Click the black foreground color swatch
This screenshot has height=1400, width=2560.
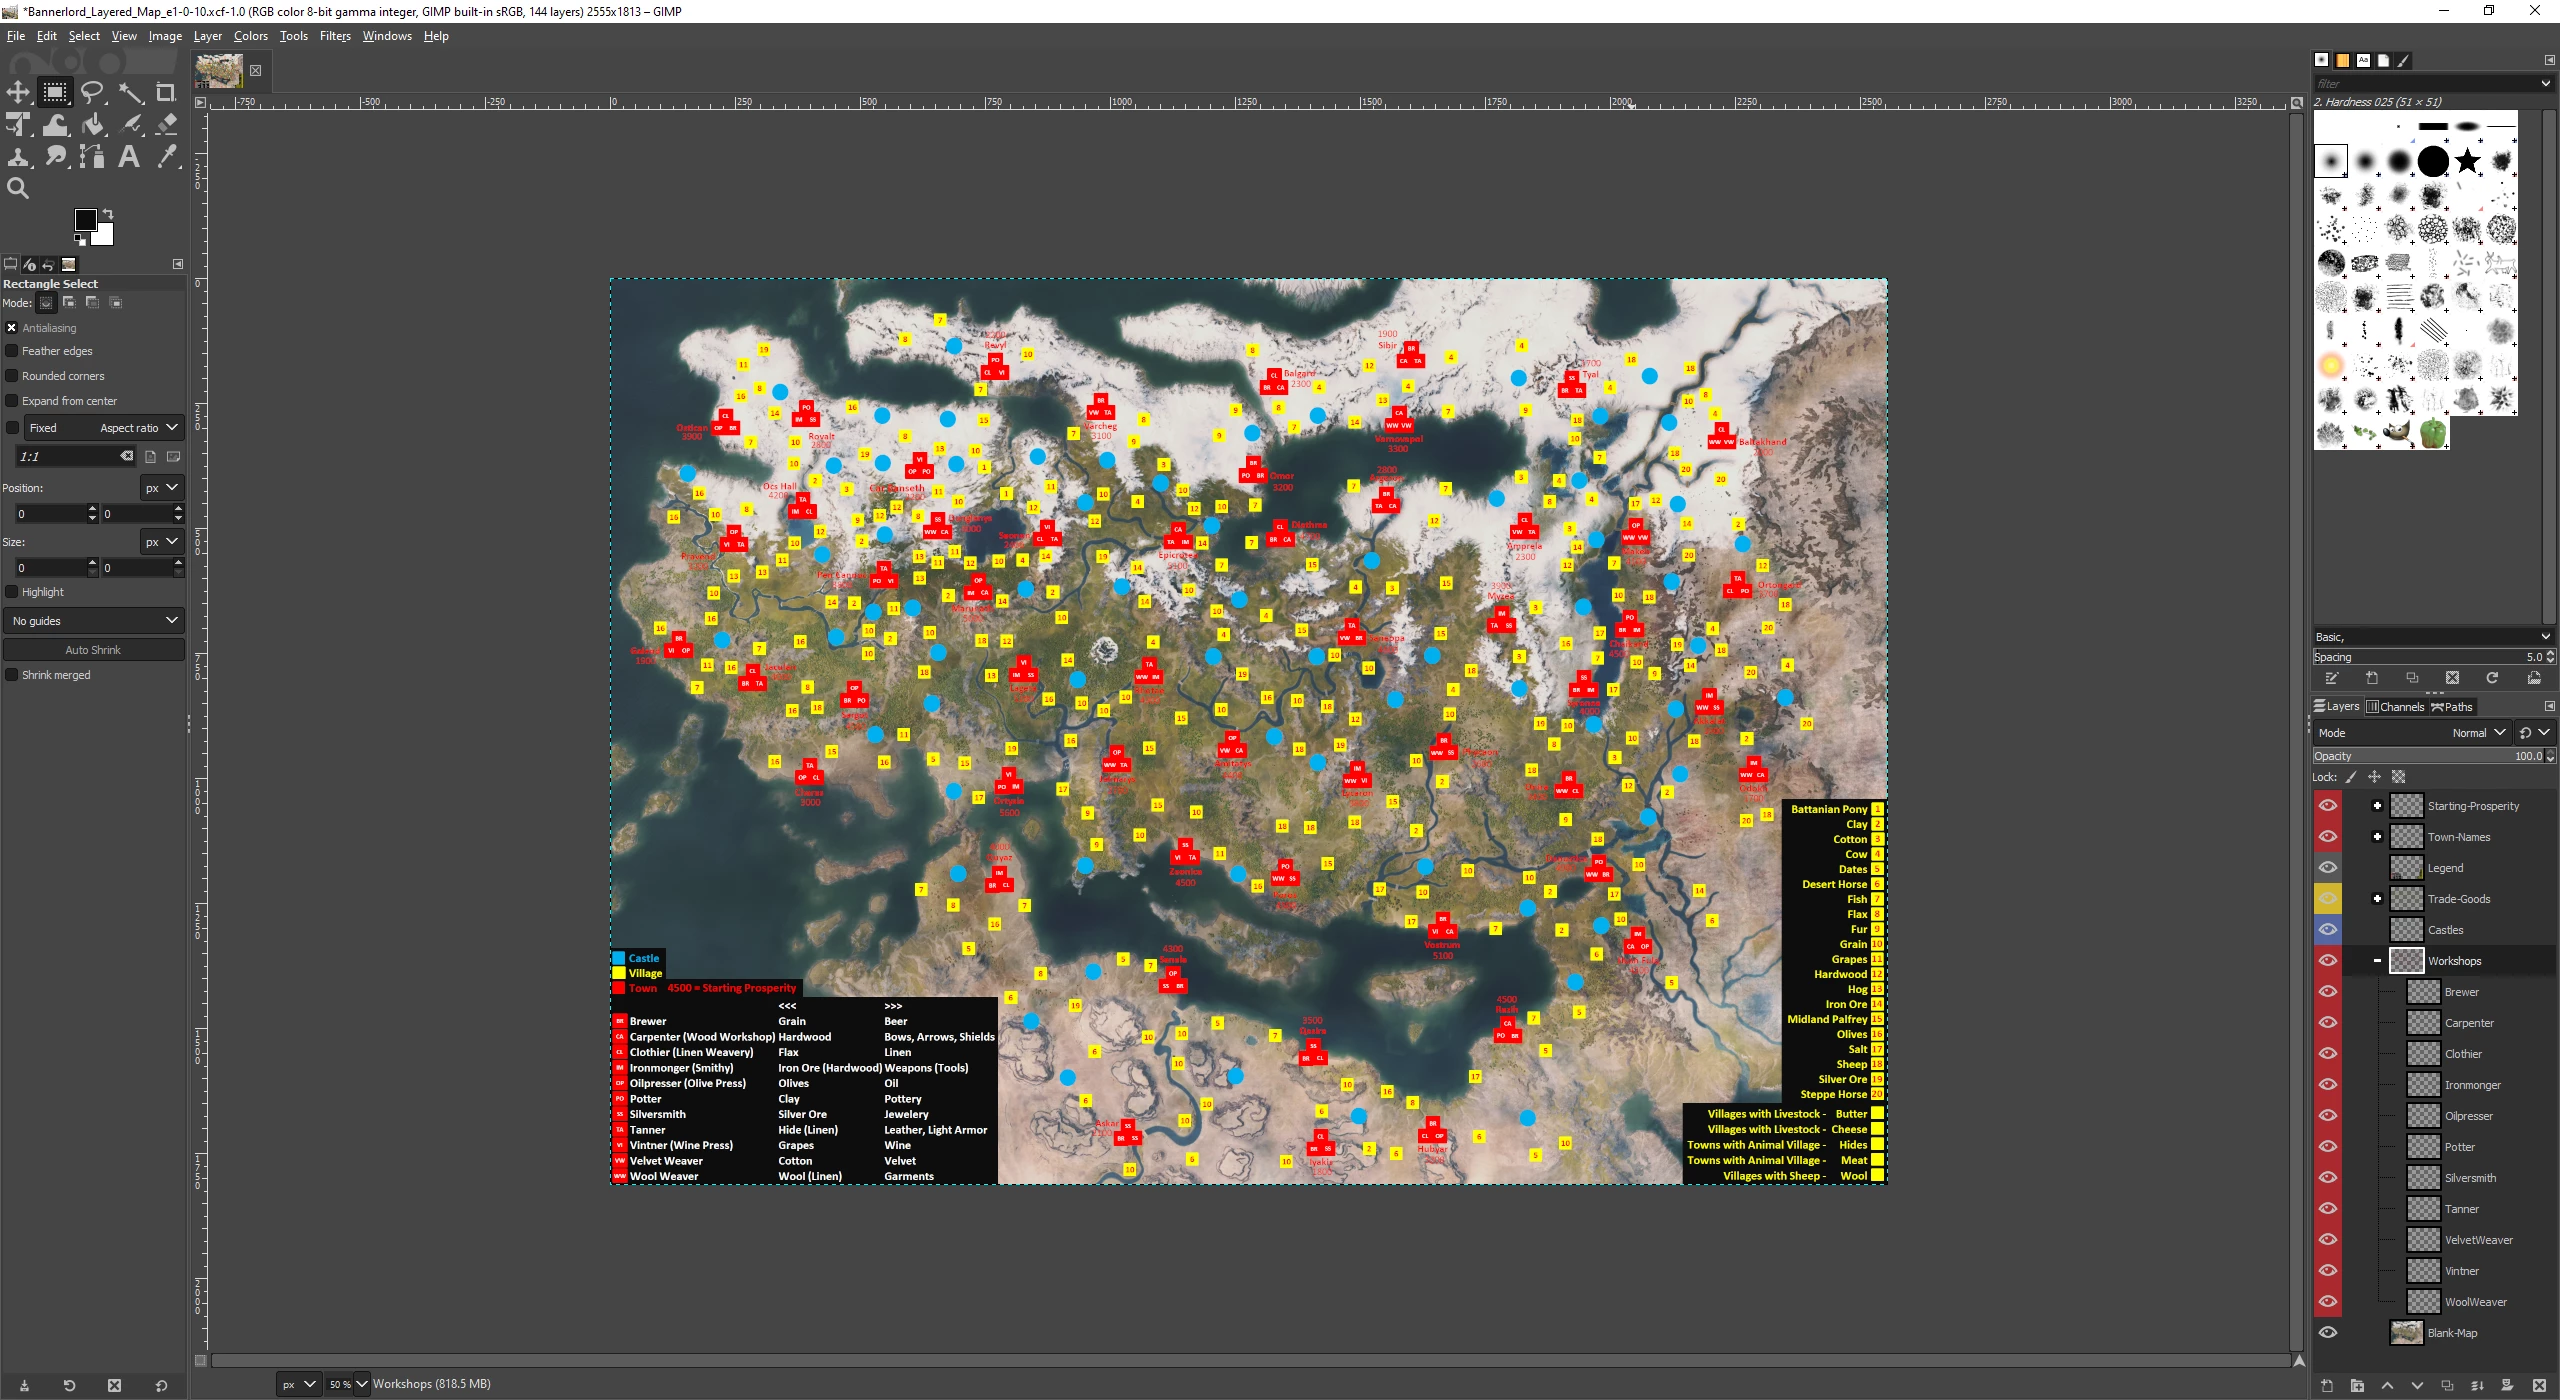(86, 219)
